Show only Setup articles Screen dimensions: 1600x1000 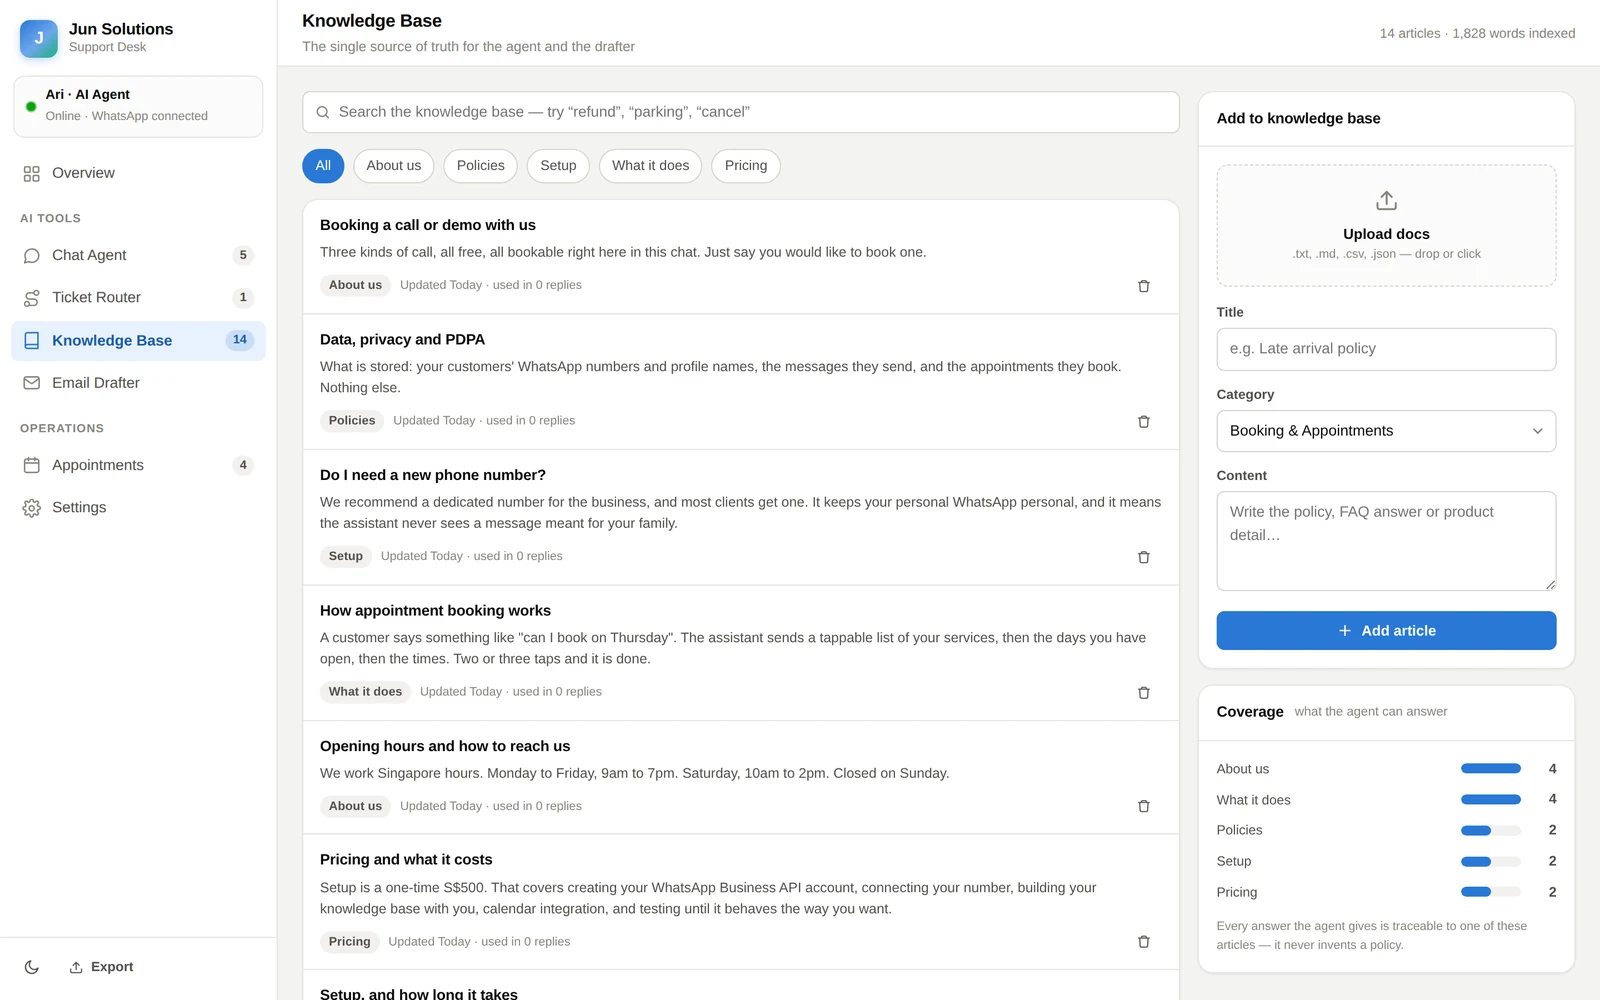click(x=558, y=166)
